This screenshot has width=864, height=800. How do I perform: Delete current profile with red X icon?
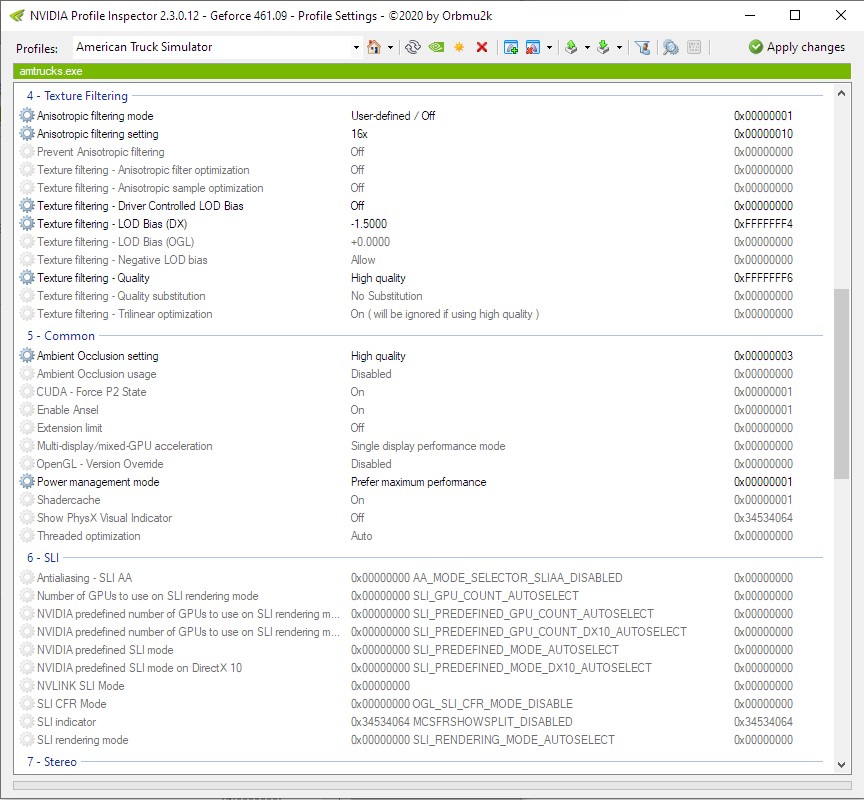click(x=482, y=47)
